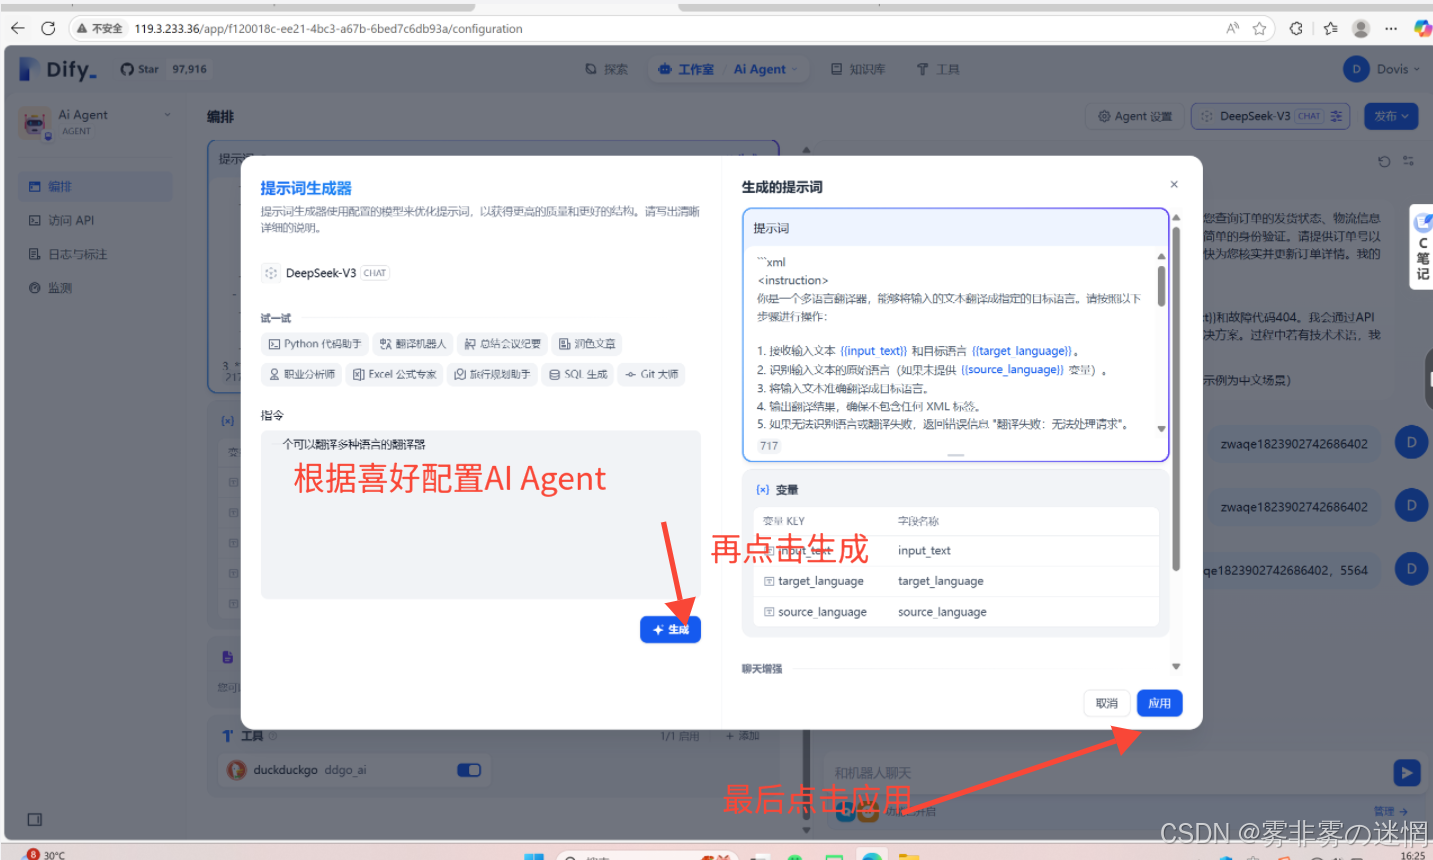
Task: Click the right panel scrollbar in dialog
Action: point(1176,400)
